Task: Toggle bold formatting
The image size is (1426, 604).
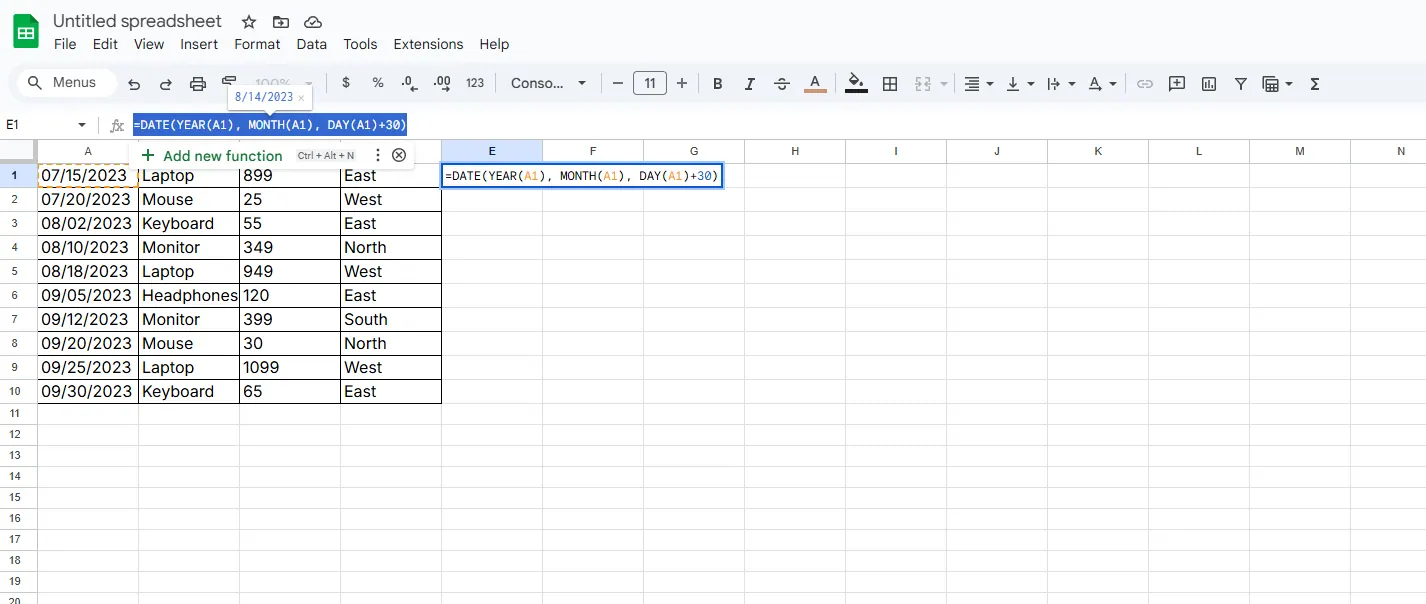Action: pos(717,84)
